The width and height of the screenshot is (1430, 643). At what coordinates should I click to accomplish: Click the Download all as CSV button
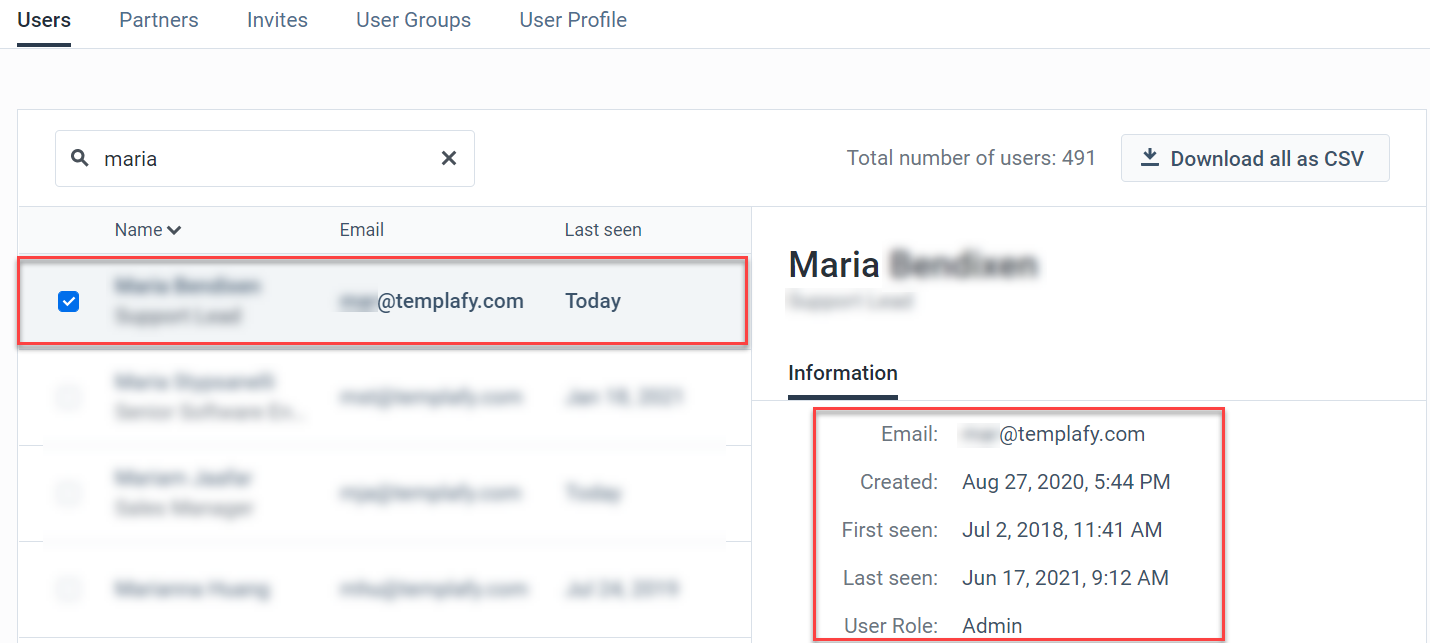(x=1255, y=157)
